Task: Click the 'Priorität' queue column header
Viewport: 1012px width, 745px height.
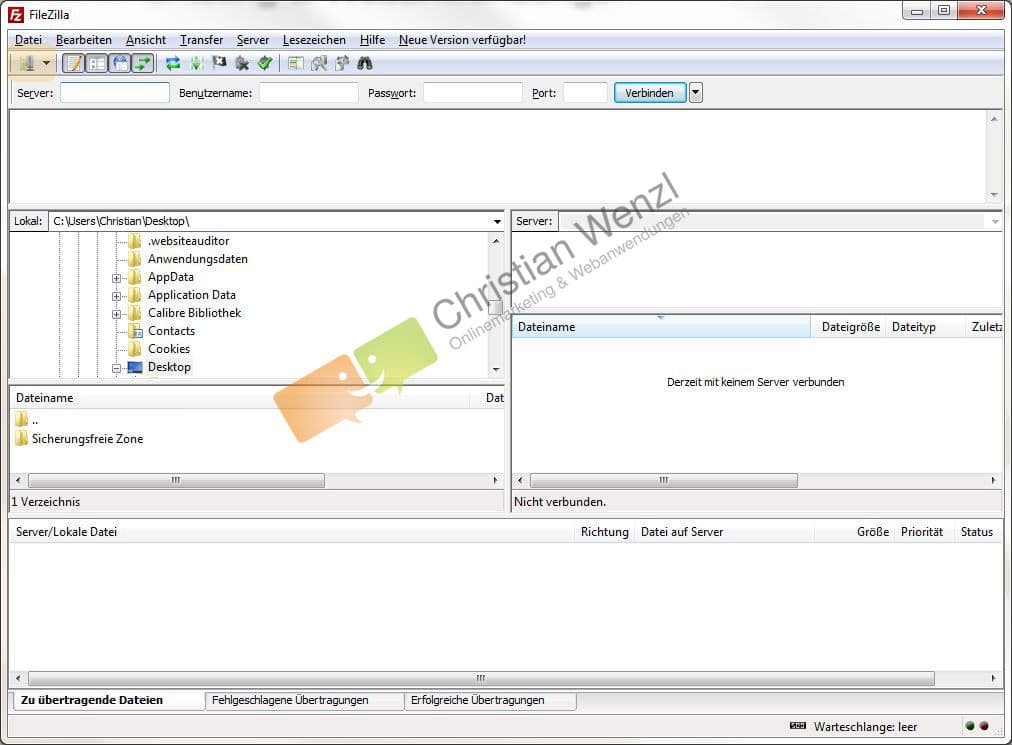Action: (x=922, y=532)
